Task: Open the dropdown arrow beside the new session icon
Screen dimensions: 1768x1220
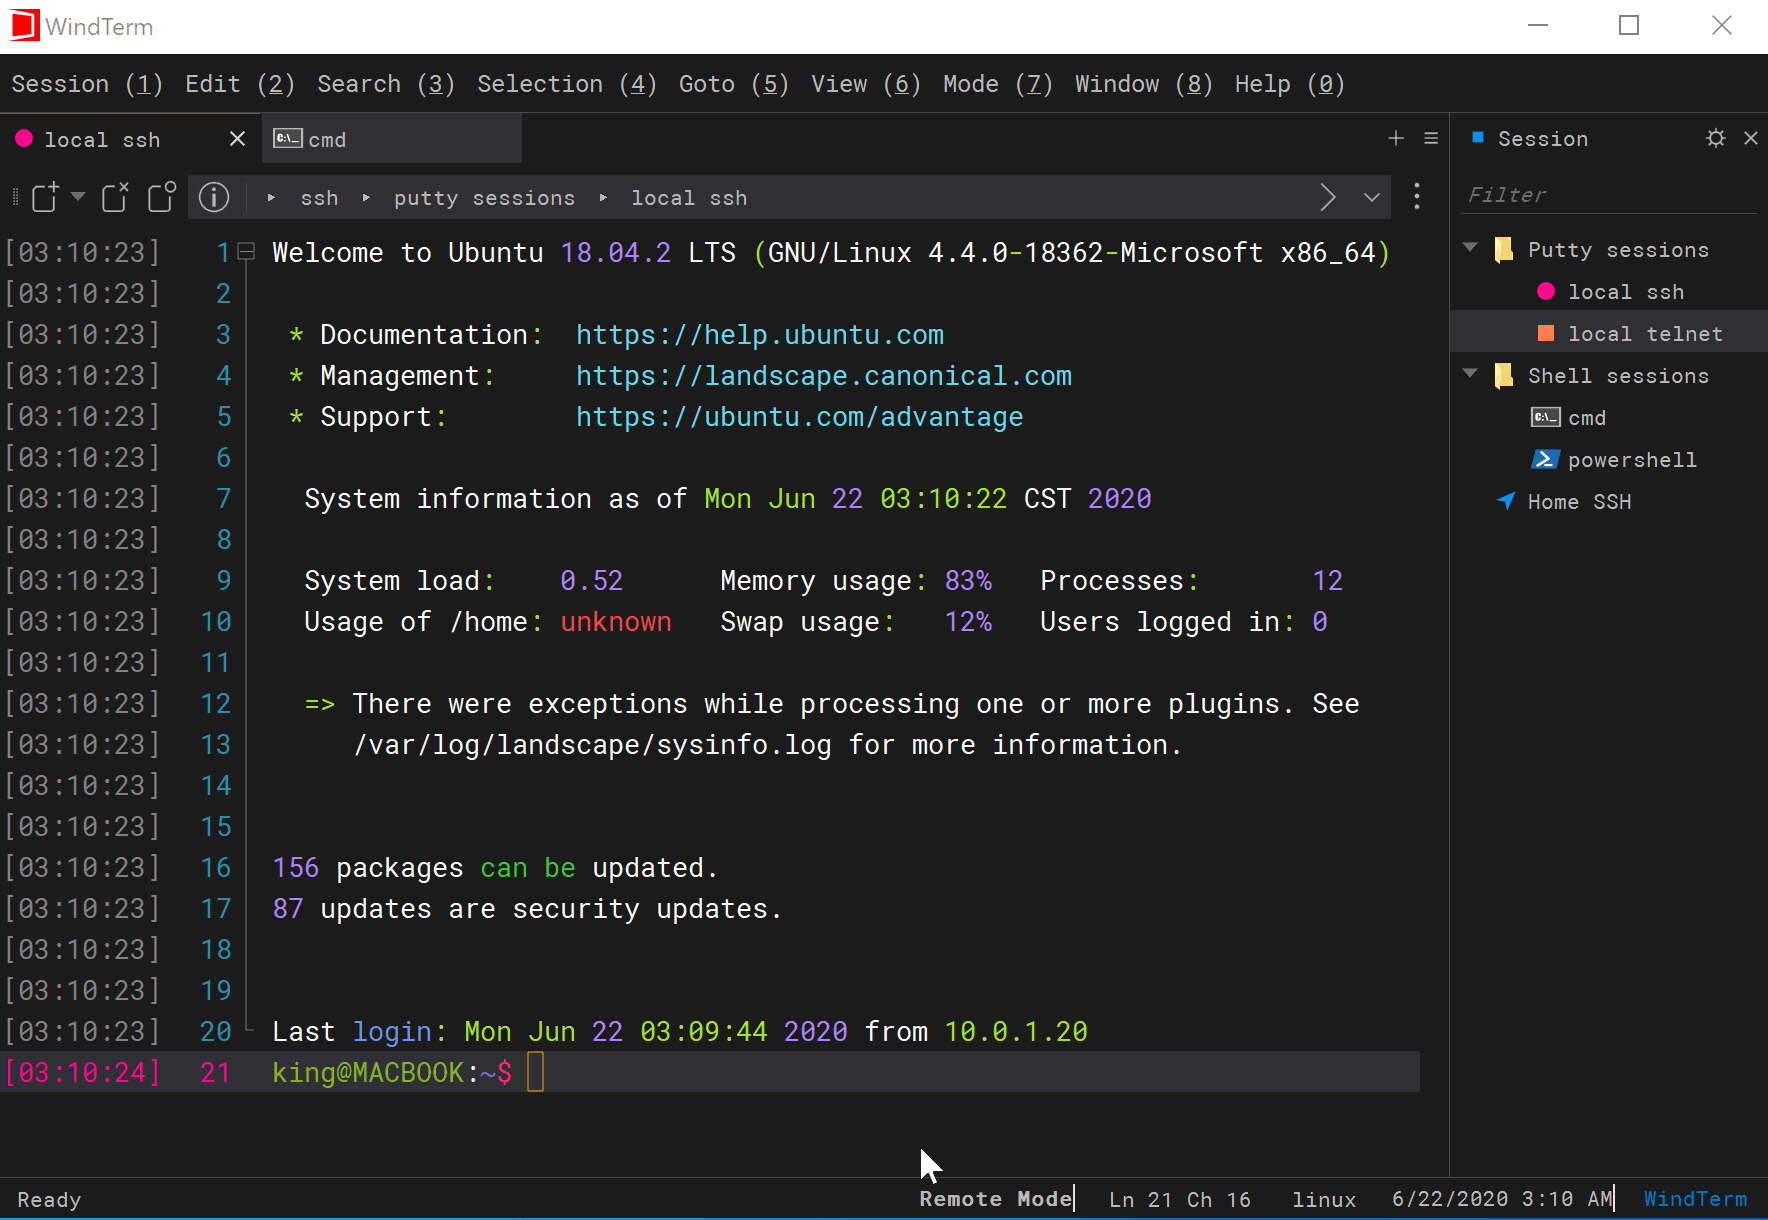Action: (78, 196)
